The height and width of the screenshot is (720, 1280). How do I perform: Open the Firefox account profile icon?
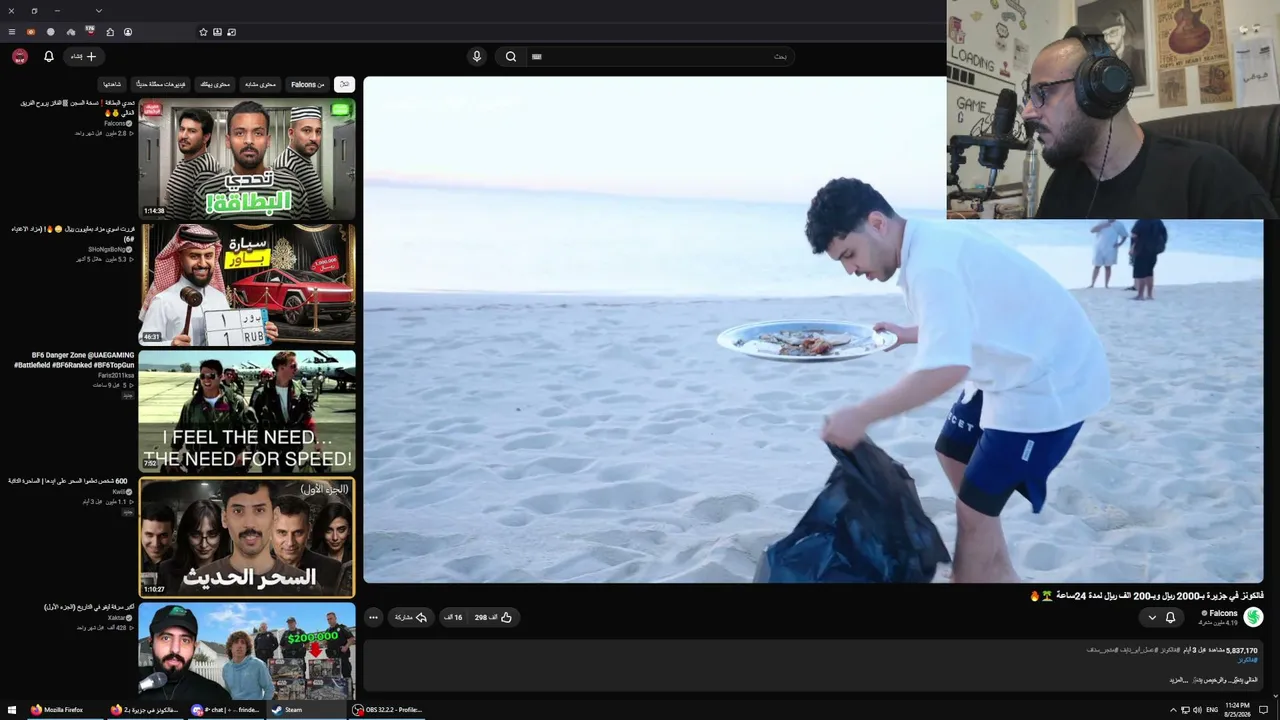click(128, 32)
